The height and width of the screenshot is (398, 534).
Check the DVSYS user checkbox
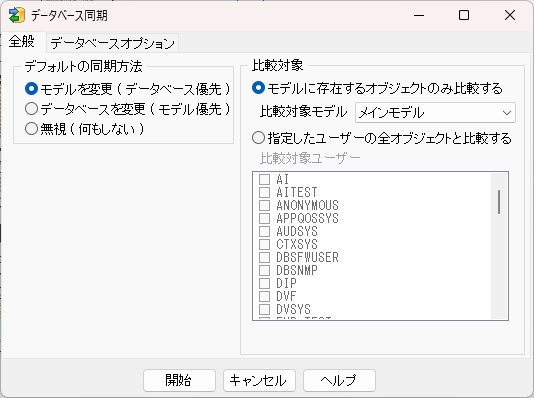[x=264, y=309]
